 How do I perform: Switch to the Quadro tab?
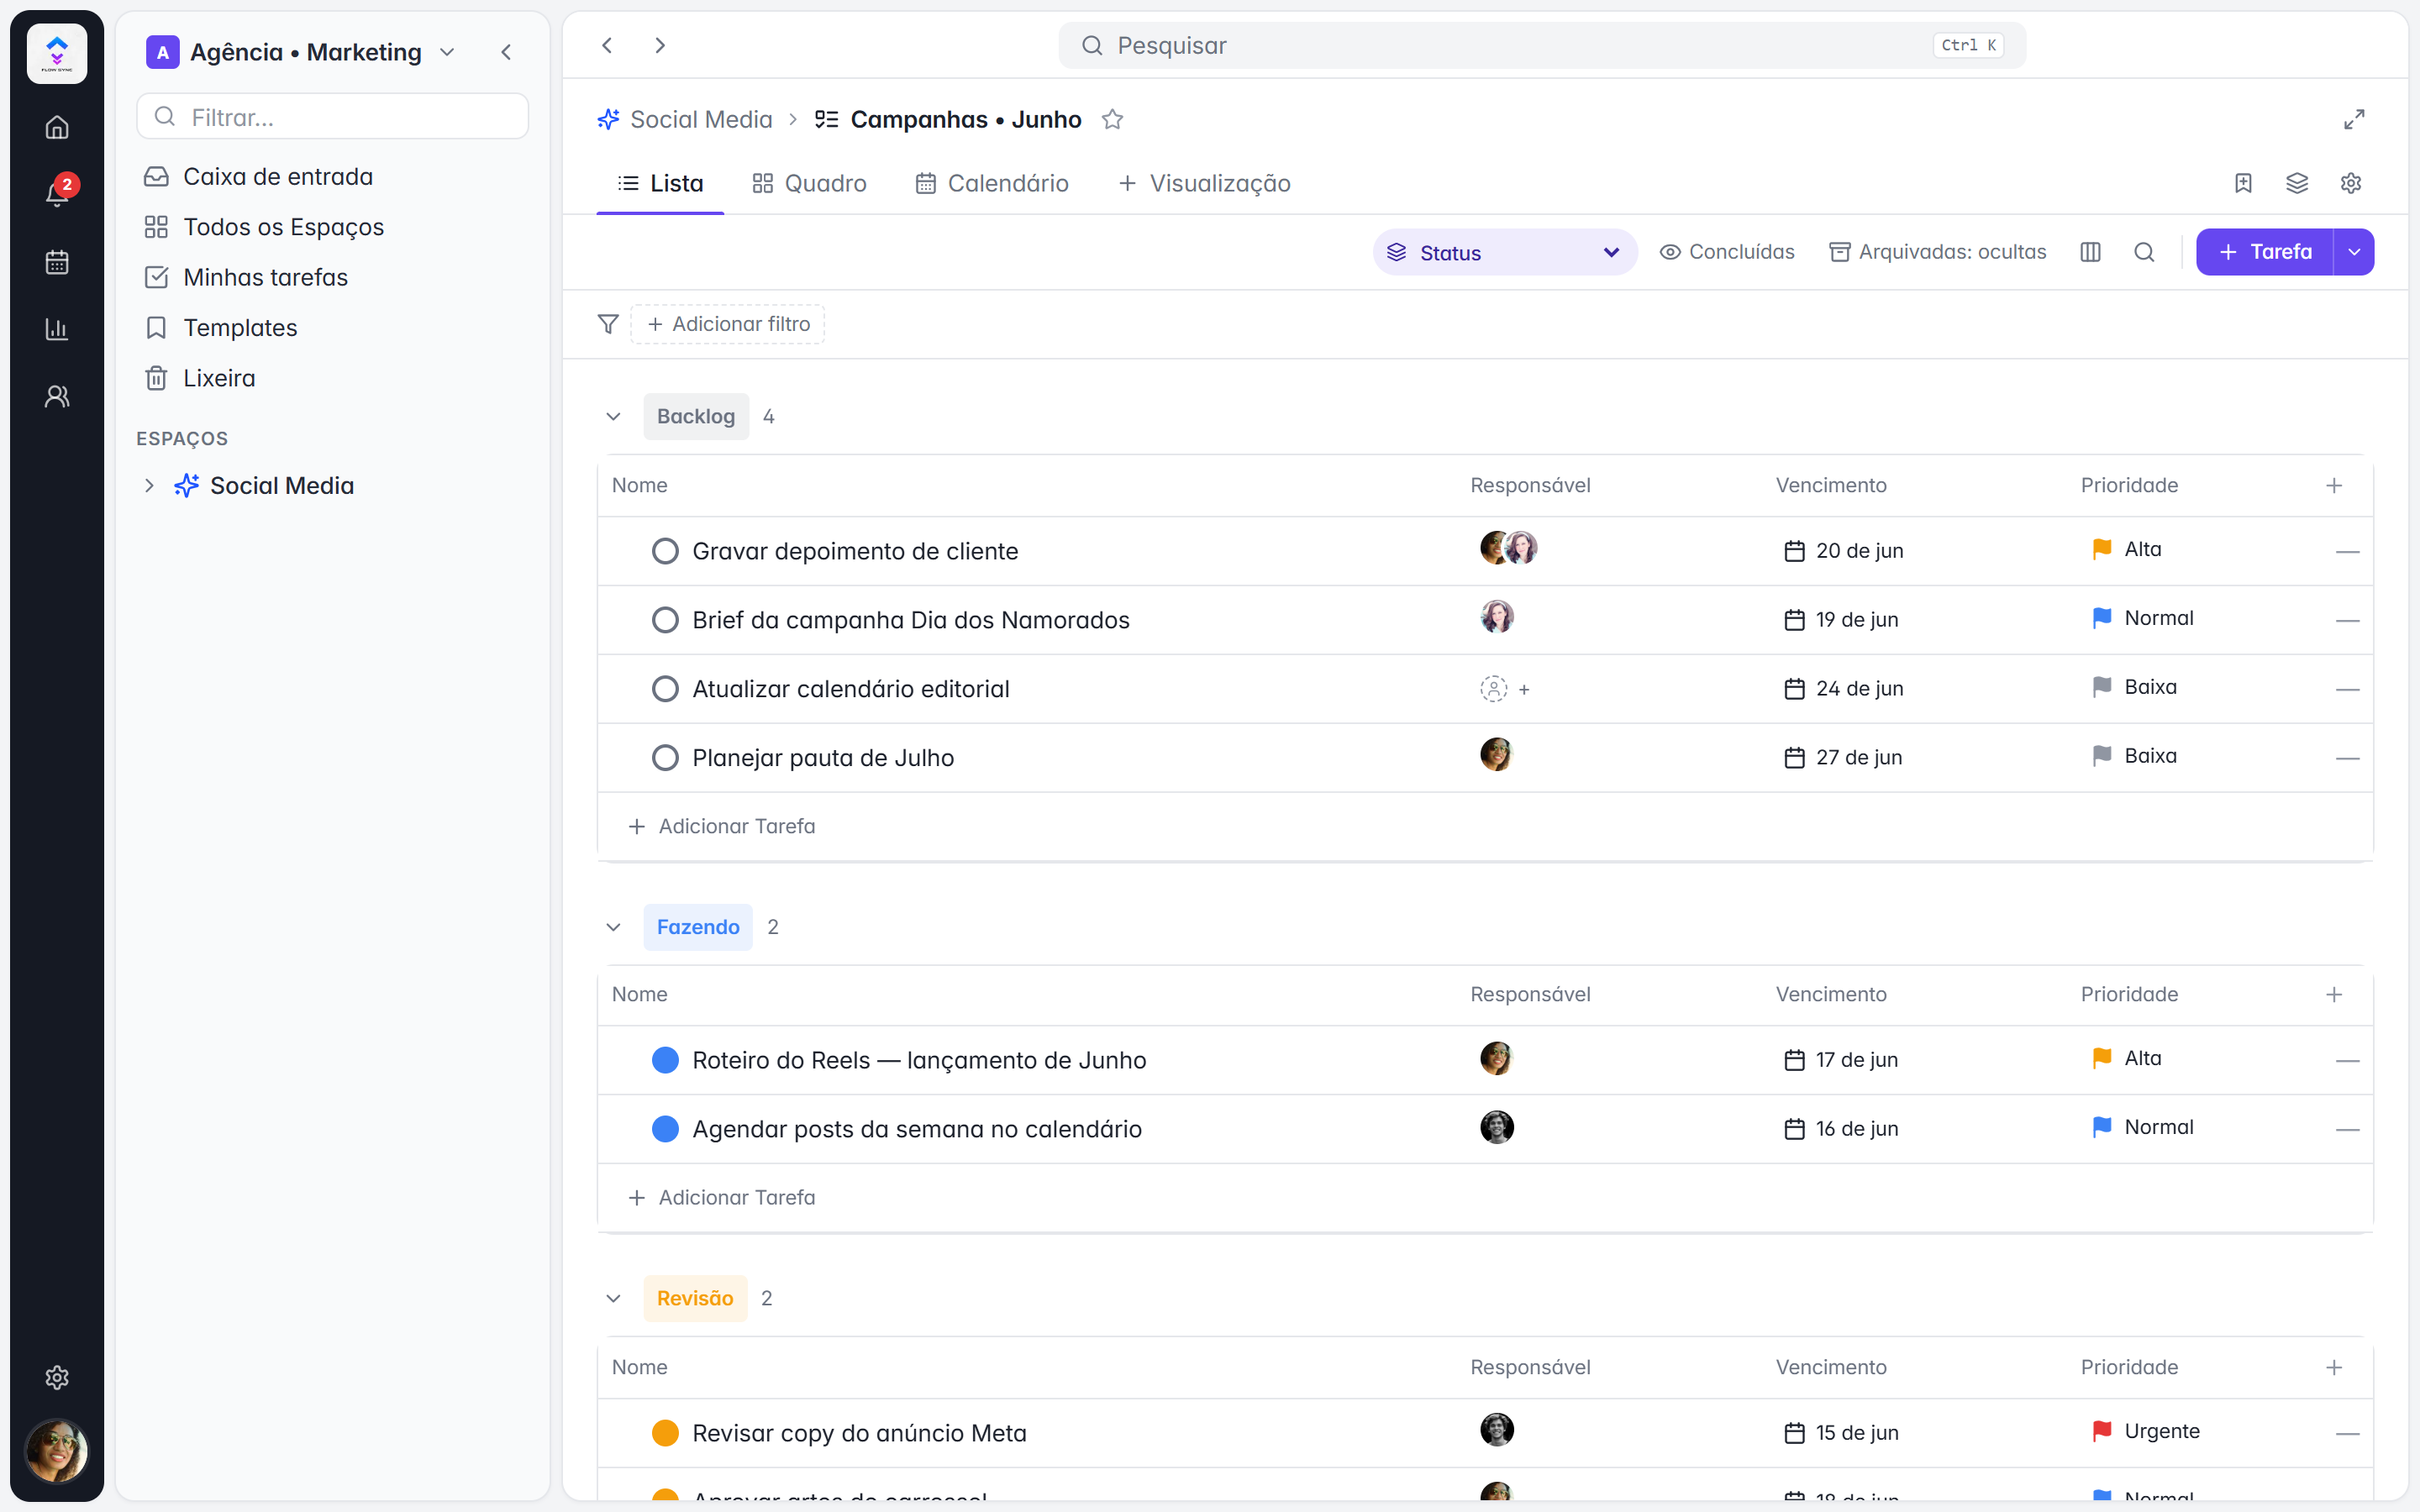(809, 183)
